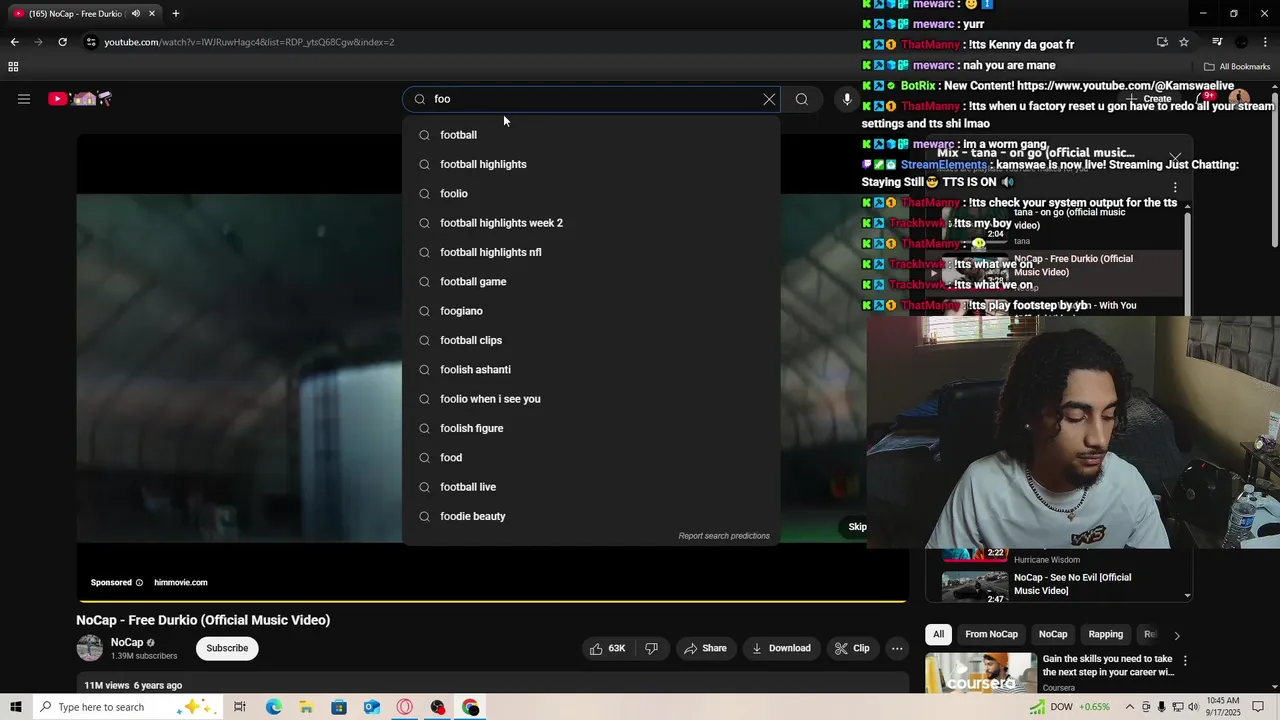Open the Windows Start menu
The width and height of the screenshot is (1280, 720).
pyautogui.click(x=16, y=707)
